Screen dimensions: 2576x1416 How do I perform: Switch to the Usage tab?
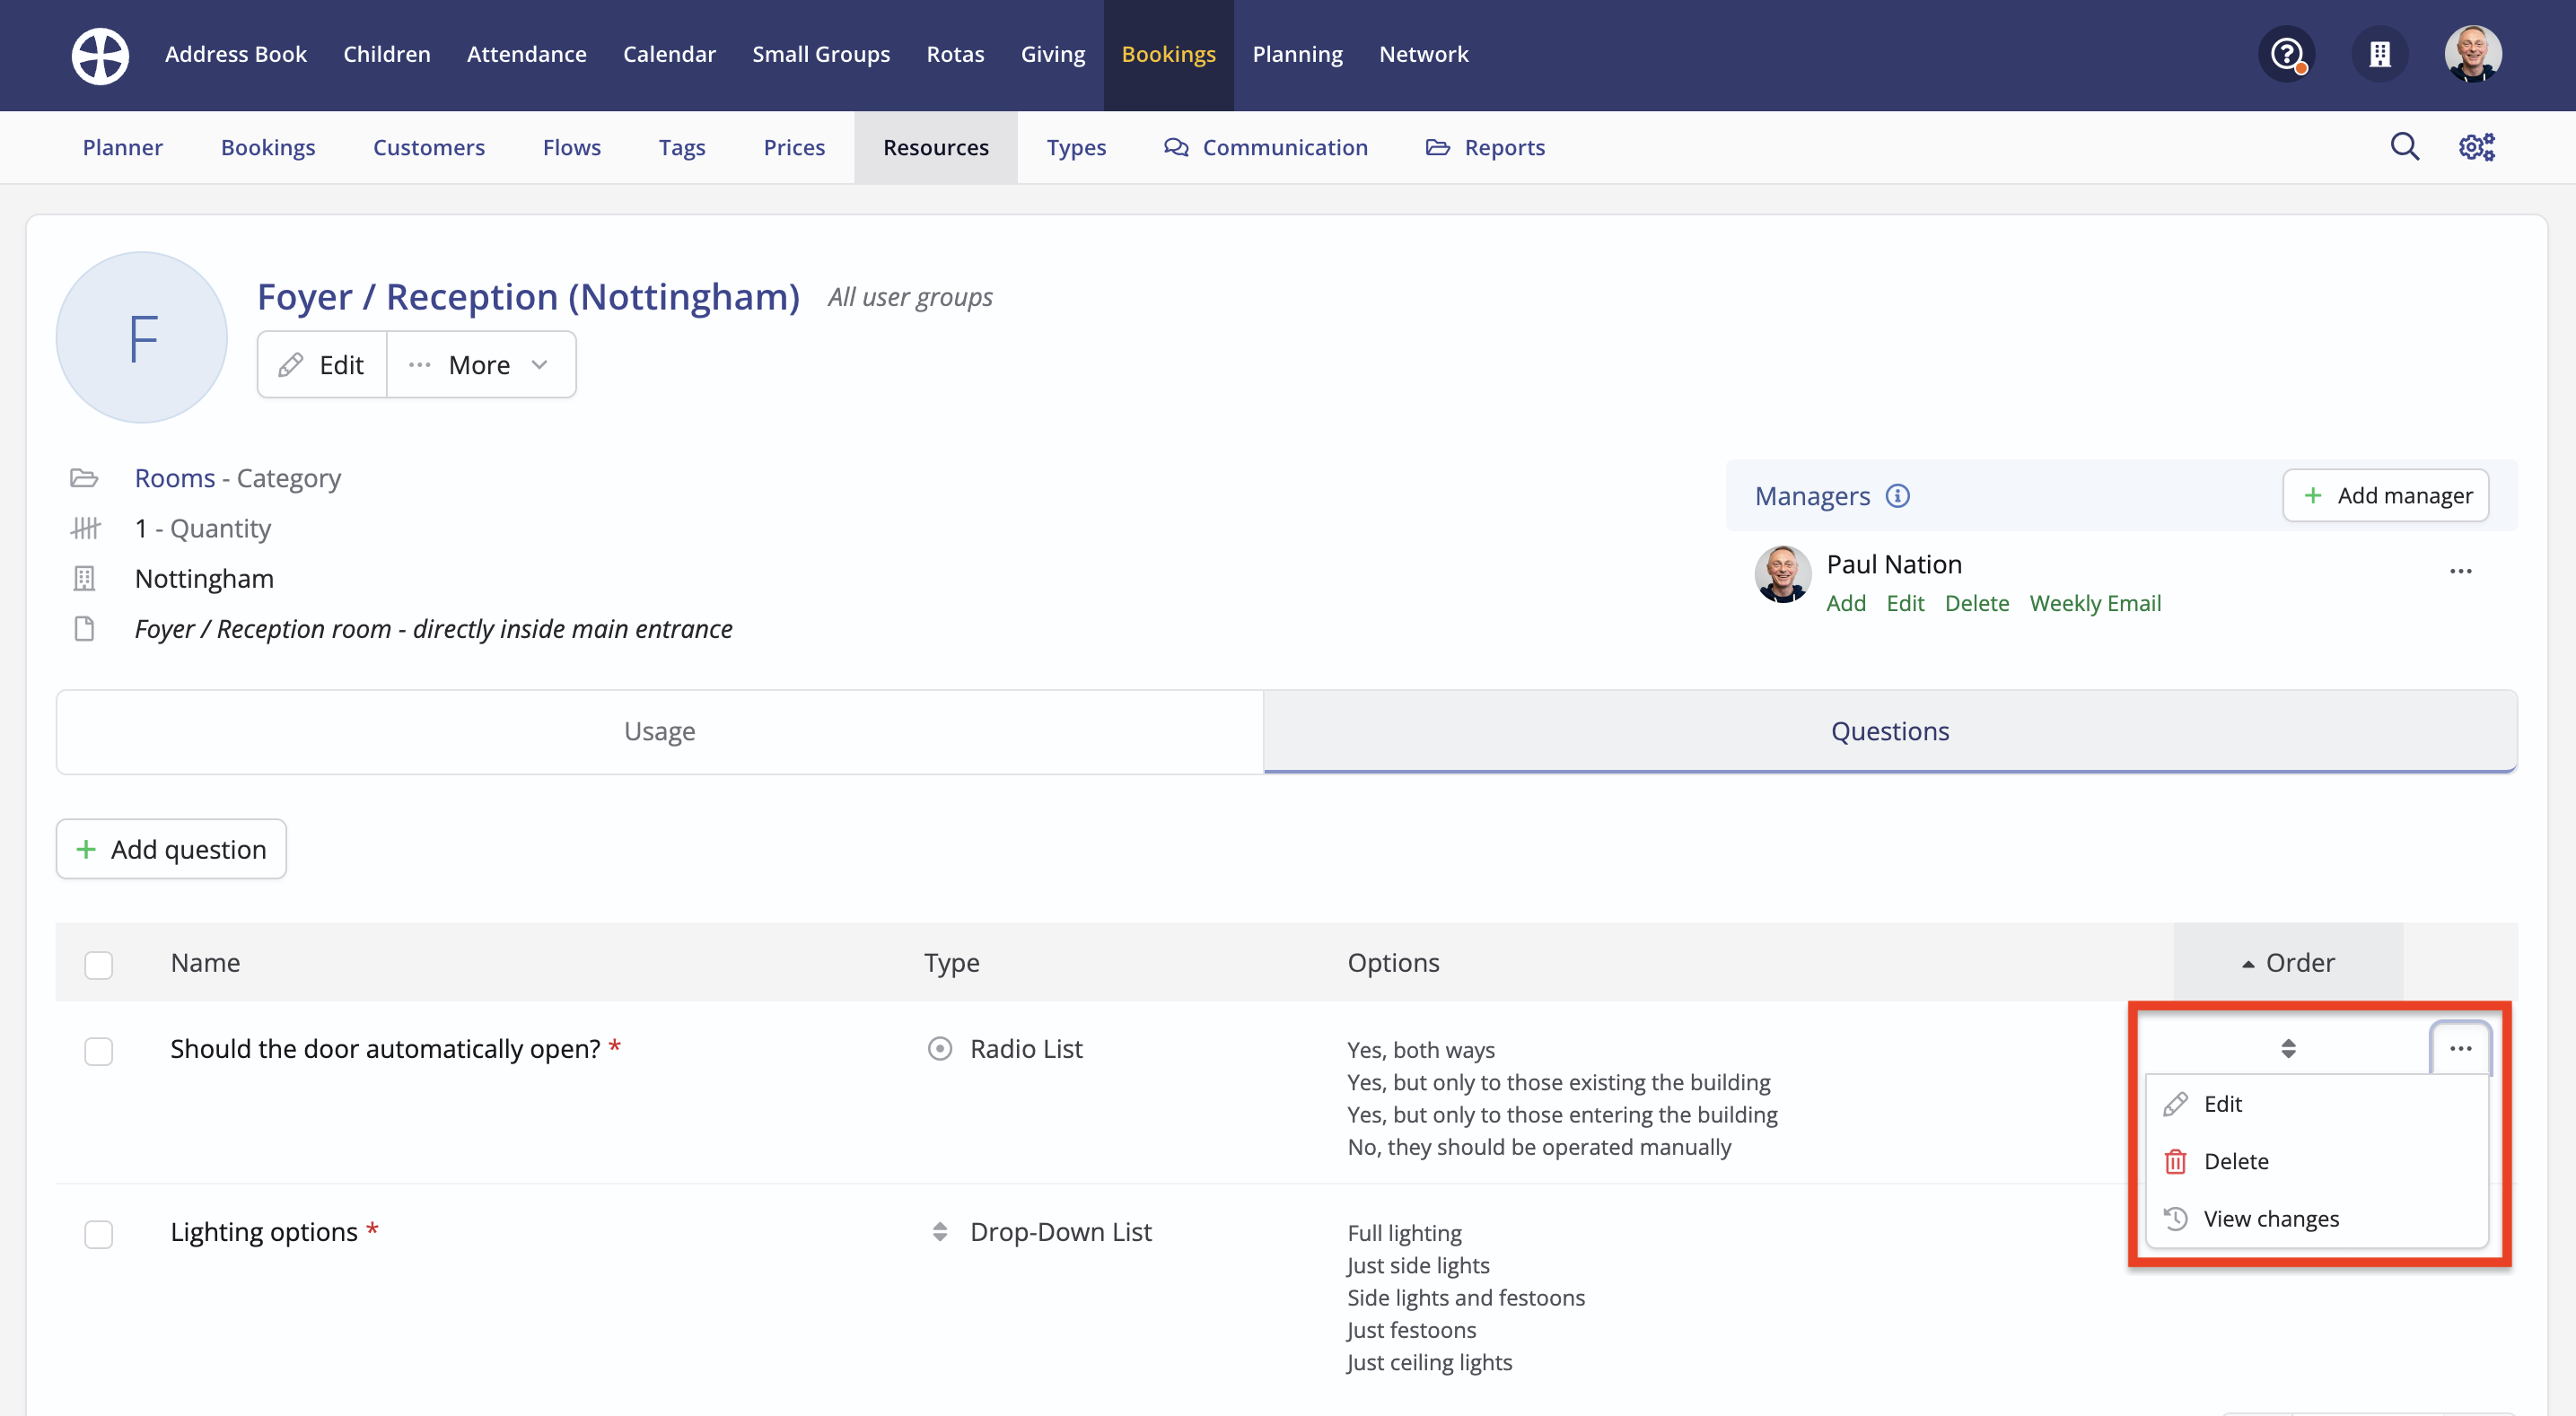click(659, 731)
